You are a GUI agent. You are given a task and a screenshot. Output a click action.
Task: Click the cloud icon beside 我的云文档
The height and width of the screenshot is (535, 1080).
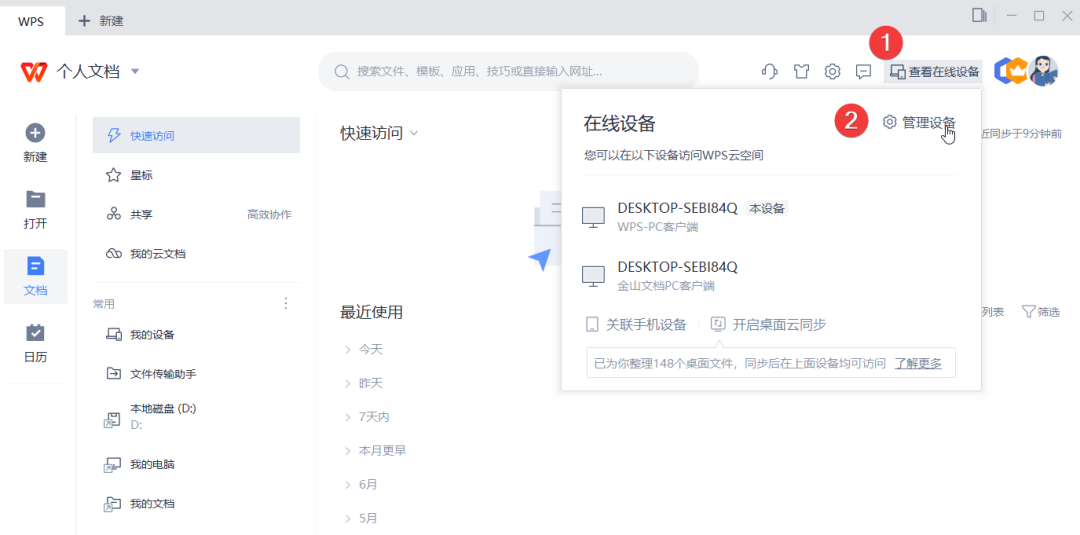click(114, 254)
